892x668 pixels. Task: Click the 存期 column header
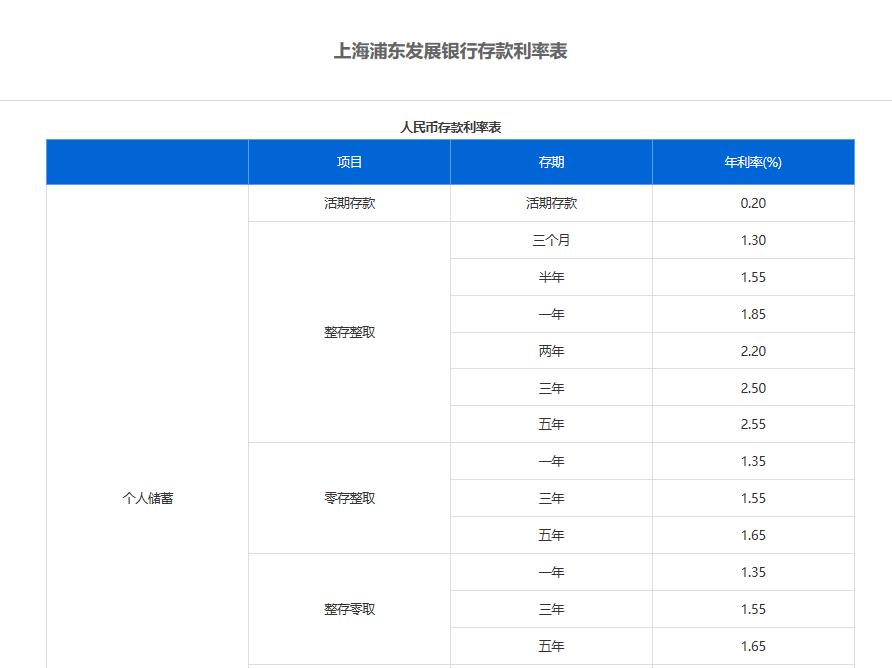click(551, 162)
